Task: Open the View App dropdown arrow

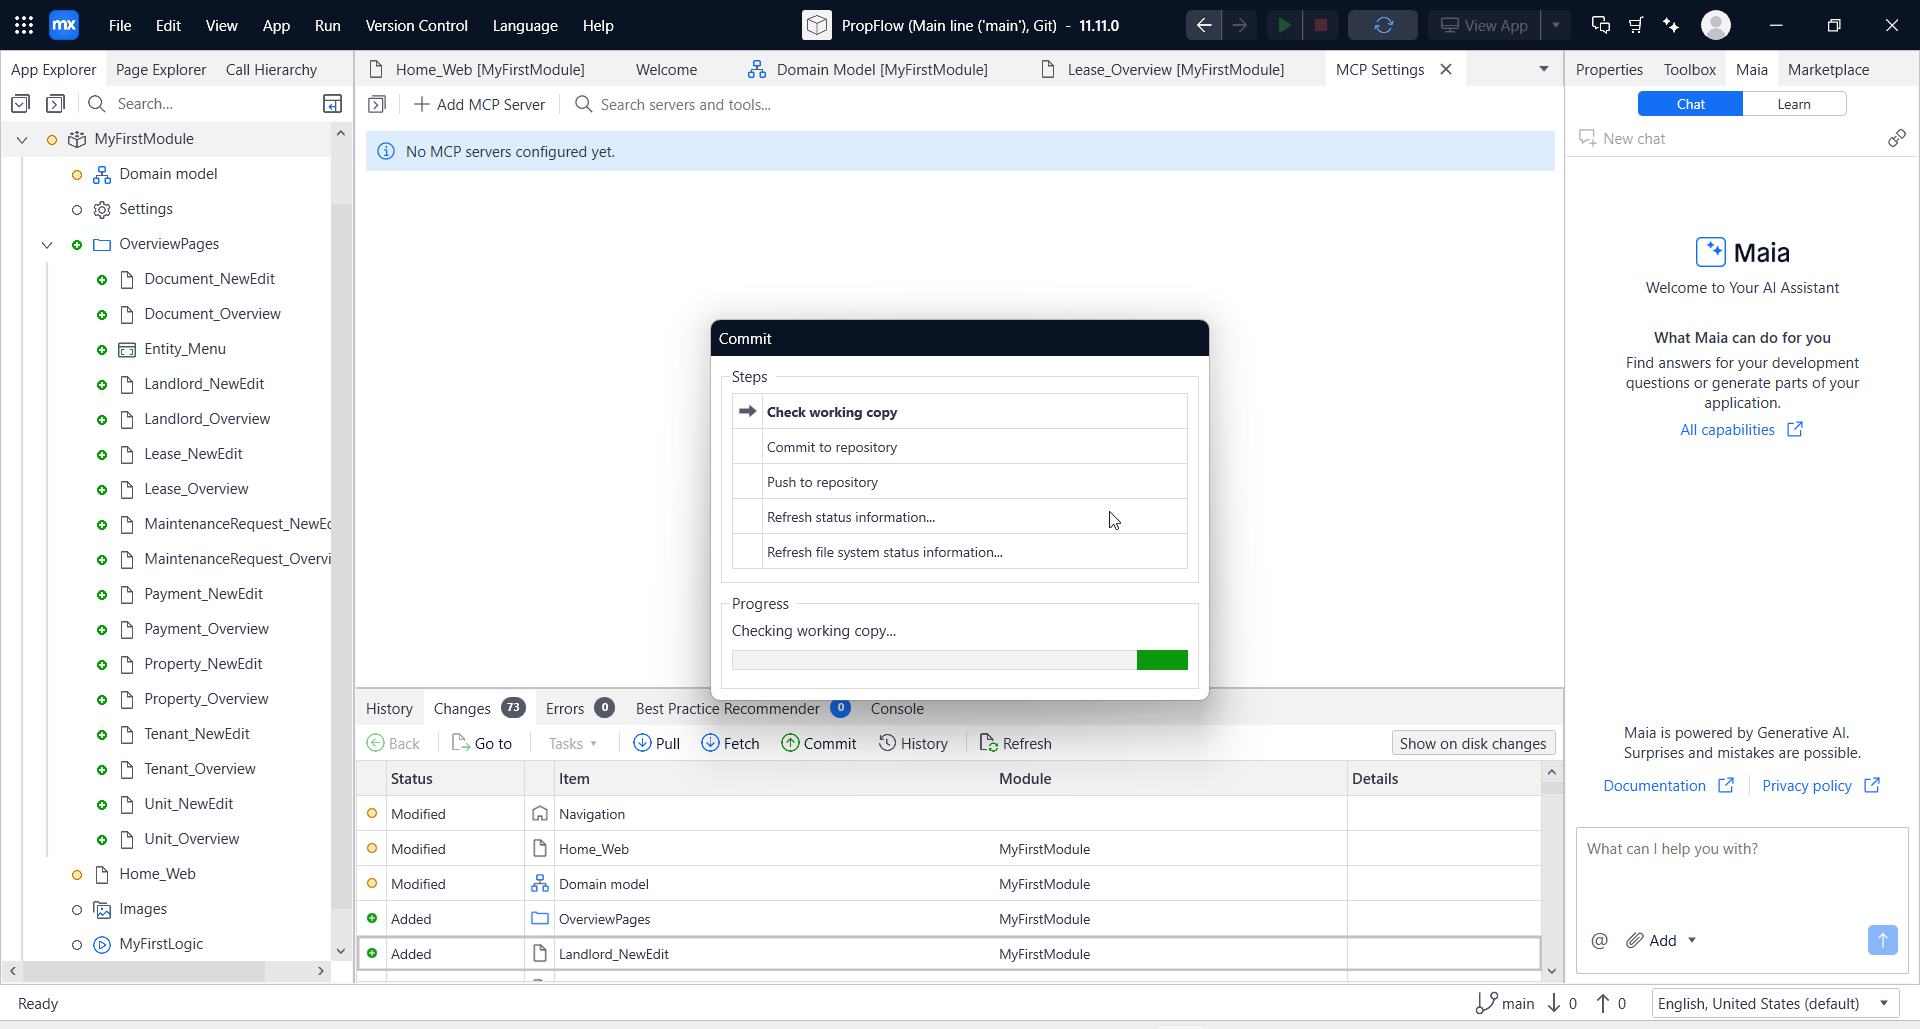Action: [1556, 25]
